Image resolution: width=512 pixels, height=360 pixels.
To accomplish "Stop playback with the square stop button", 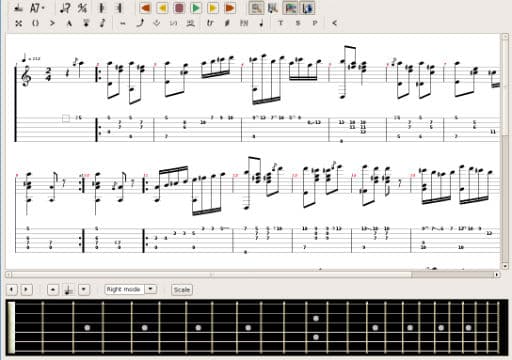I will point(179,8).
